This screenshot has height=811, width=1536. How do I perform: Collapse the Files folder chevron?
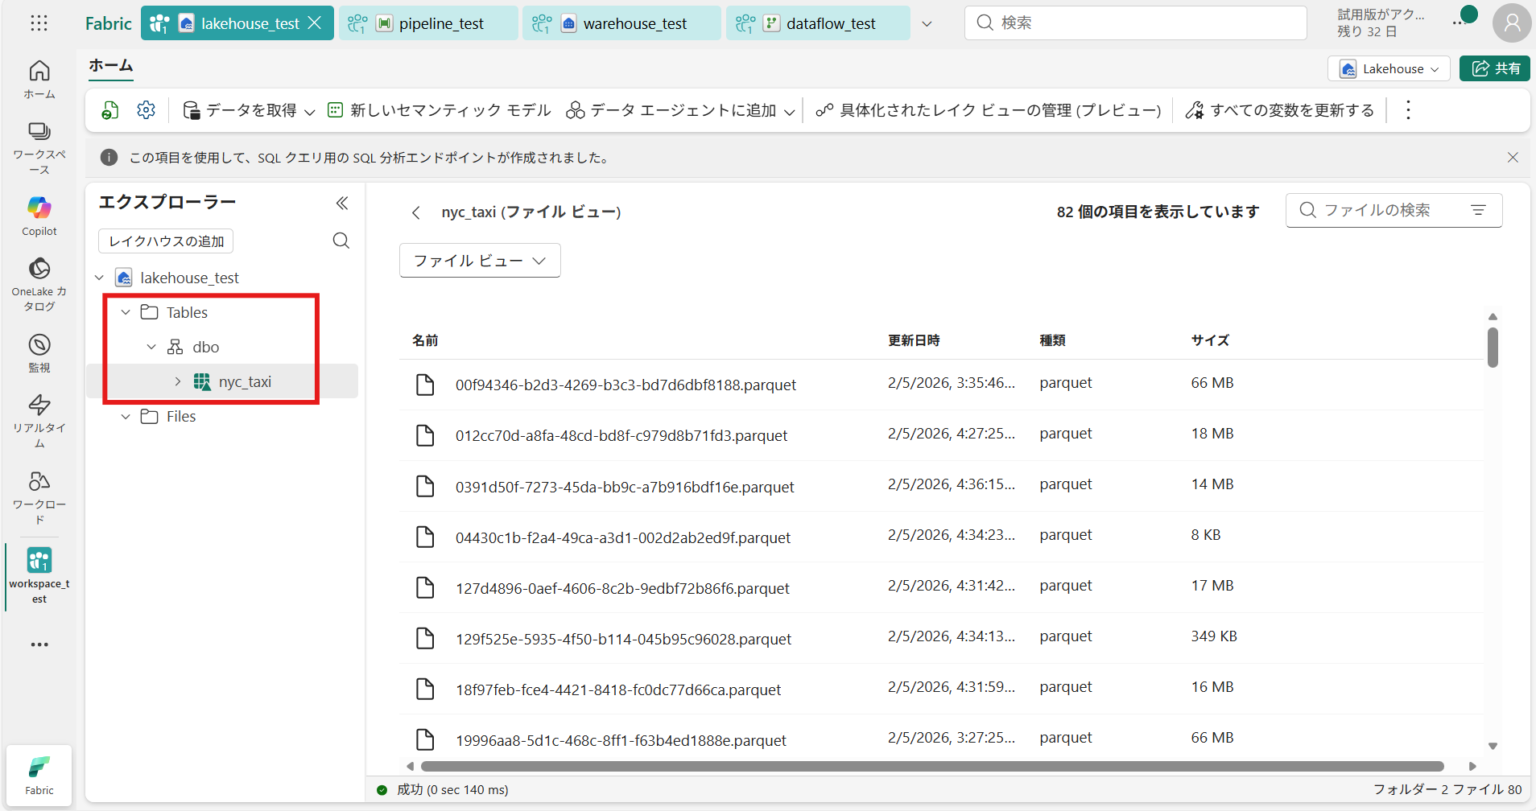pos(125,416)
